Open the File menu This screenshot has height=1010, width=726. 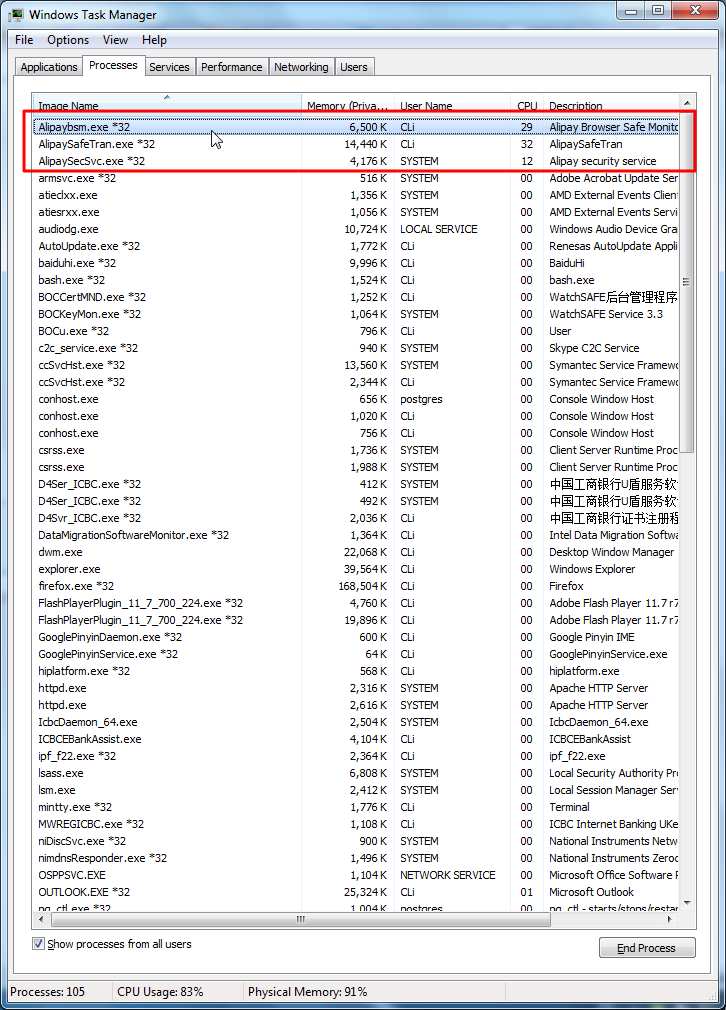coord(24,40)
